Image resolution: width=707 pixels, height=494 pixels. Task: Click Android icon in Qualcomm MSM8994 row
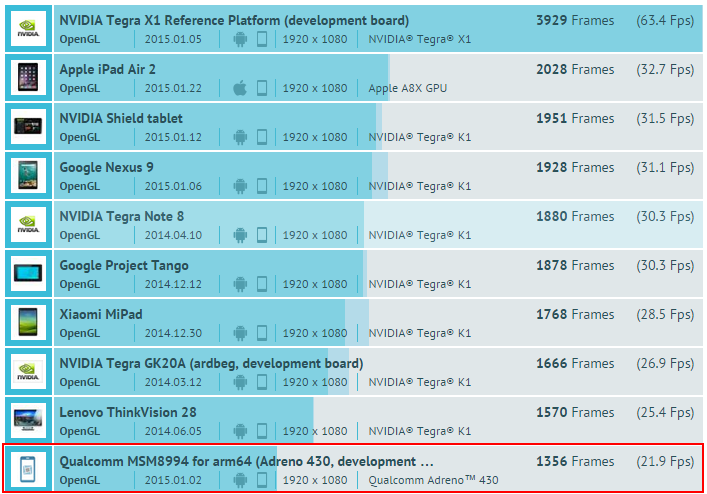(240, 481)
